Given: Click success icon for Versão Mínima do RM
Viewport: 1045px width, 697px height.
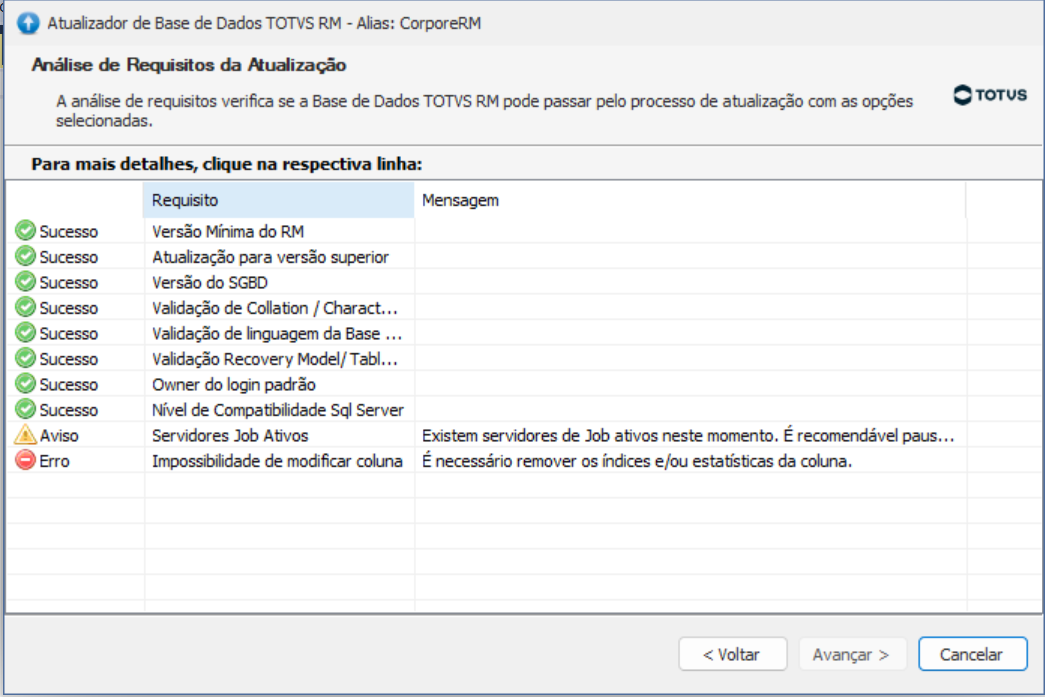Looking at the screenshot, I should pos(25,231).
